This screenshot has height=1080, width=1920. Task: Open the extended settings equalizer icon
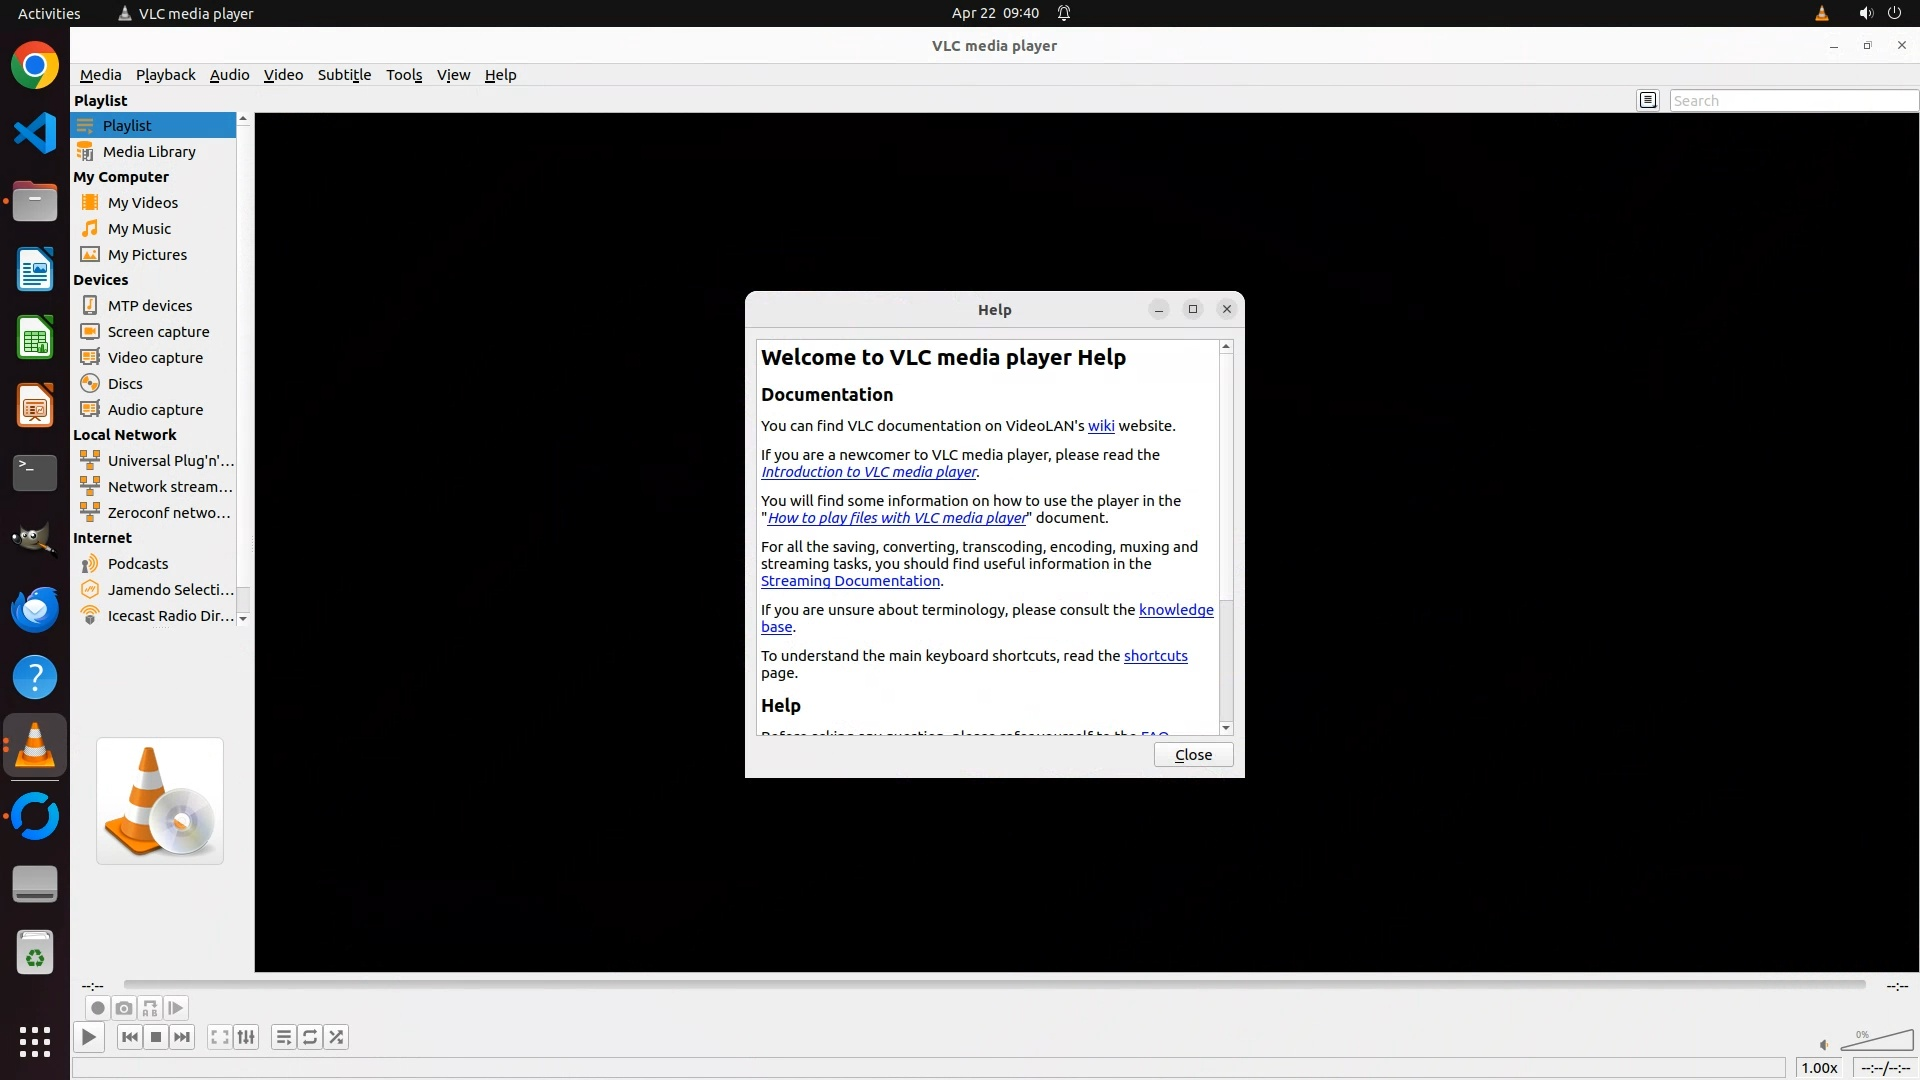tap(246, 1037)
